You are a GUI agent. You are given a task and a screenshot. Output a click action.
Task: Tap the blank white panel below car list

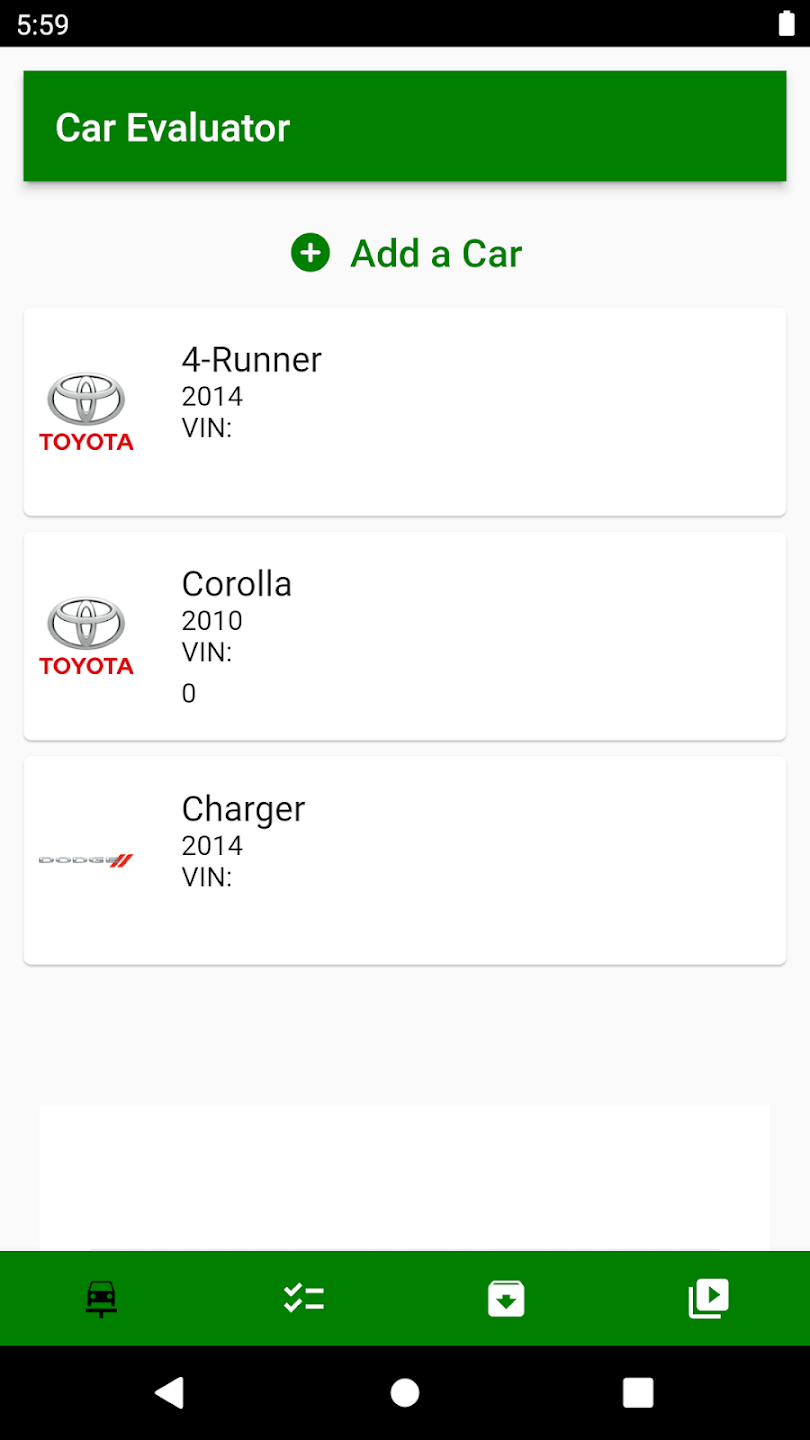click(404, 1176)
